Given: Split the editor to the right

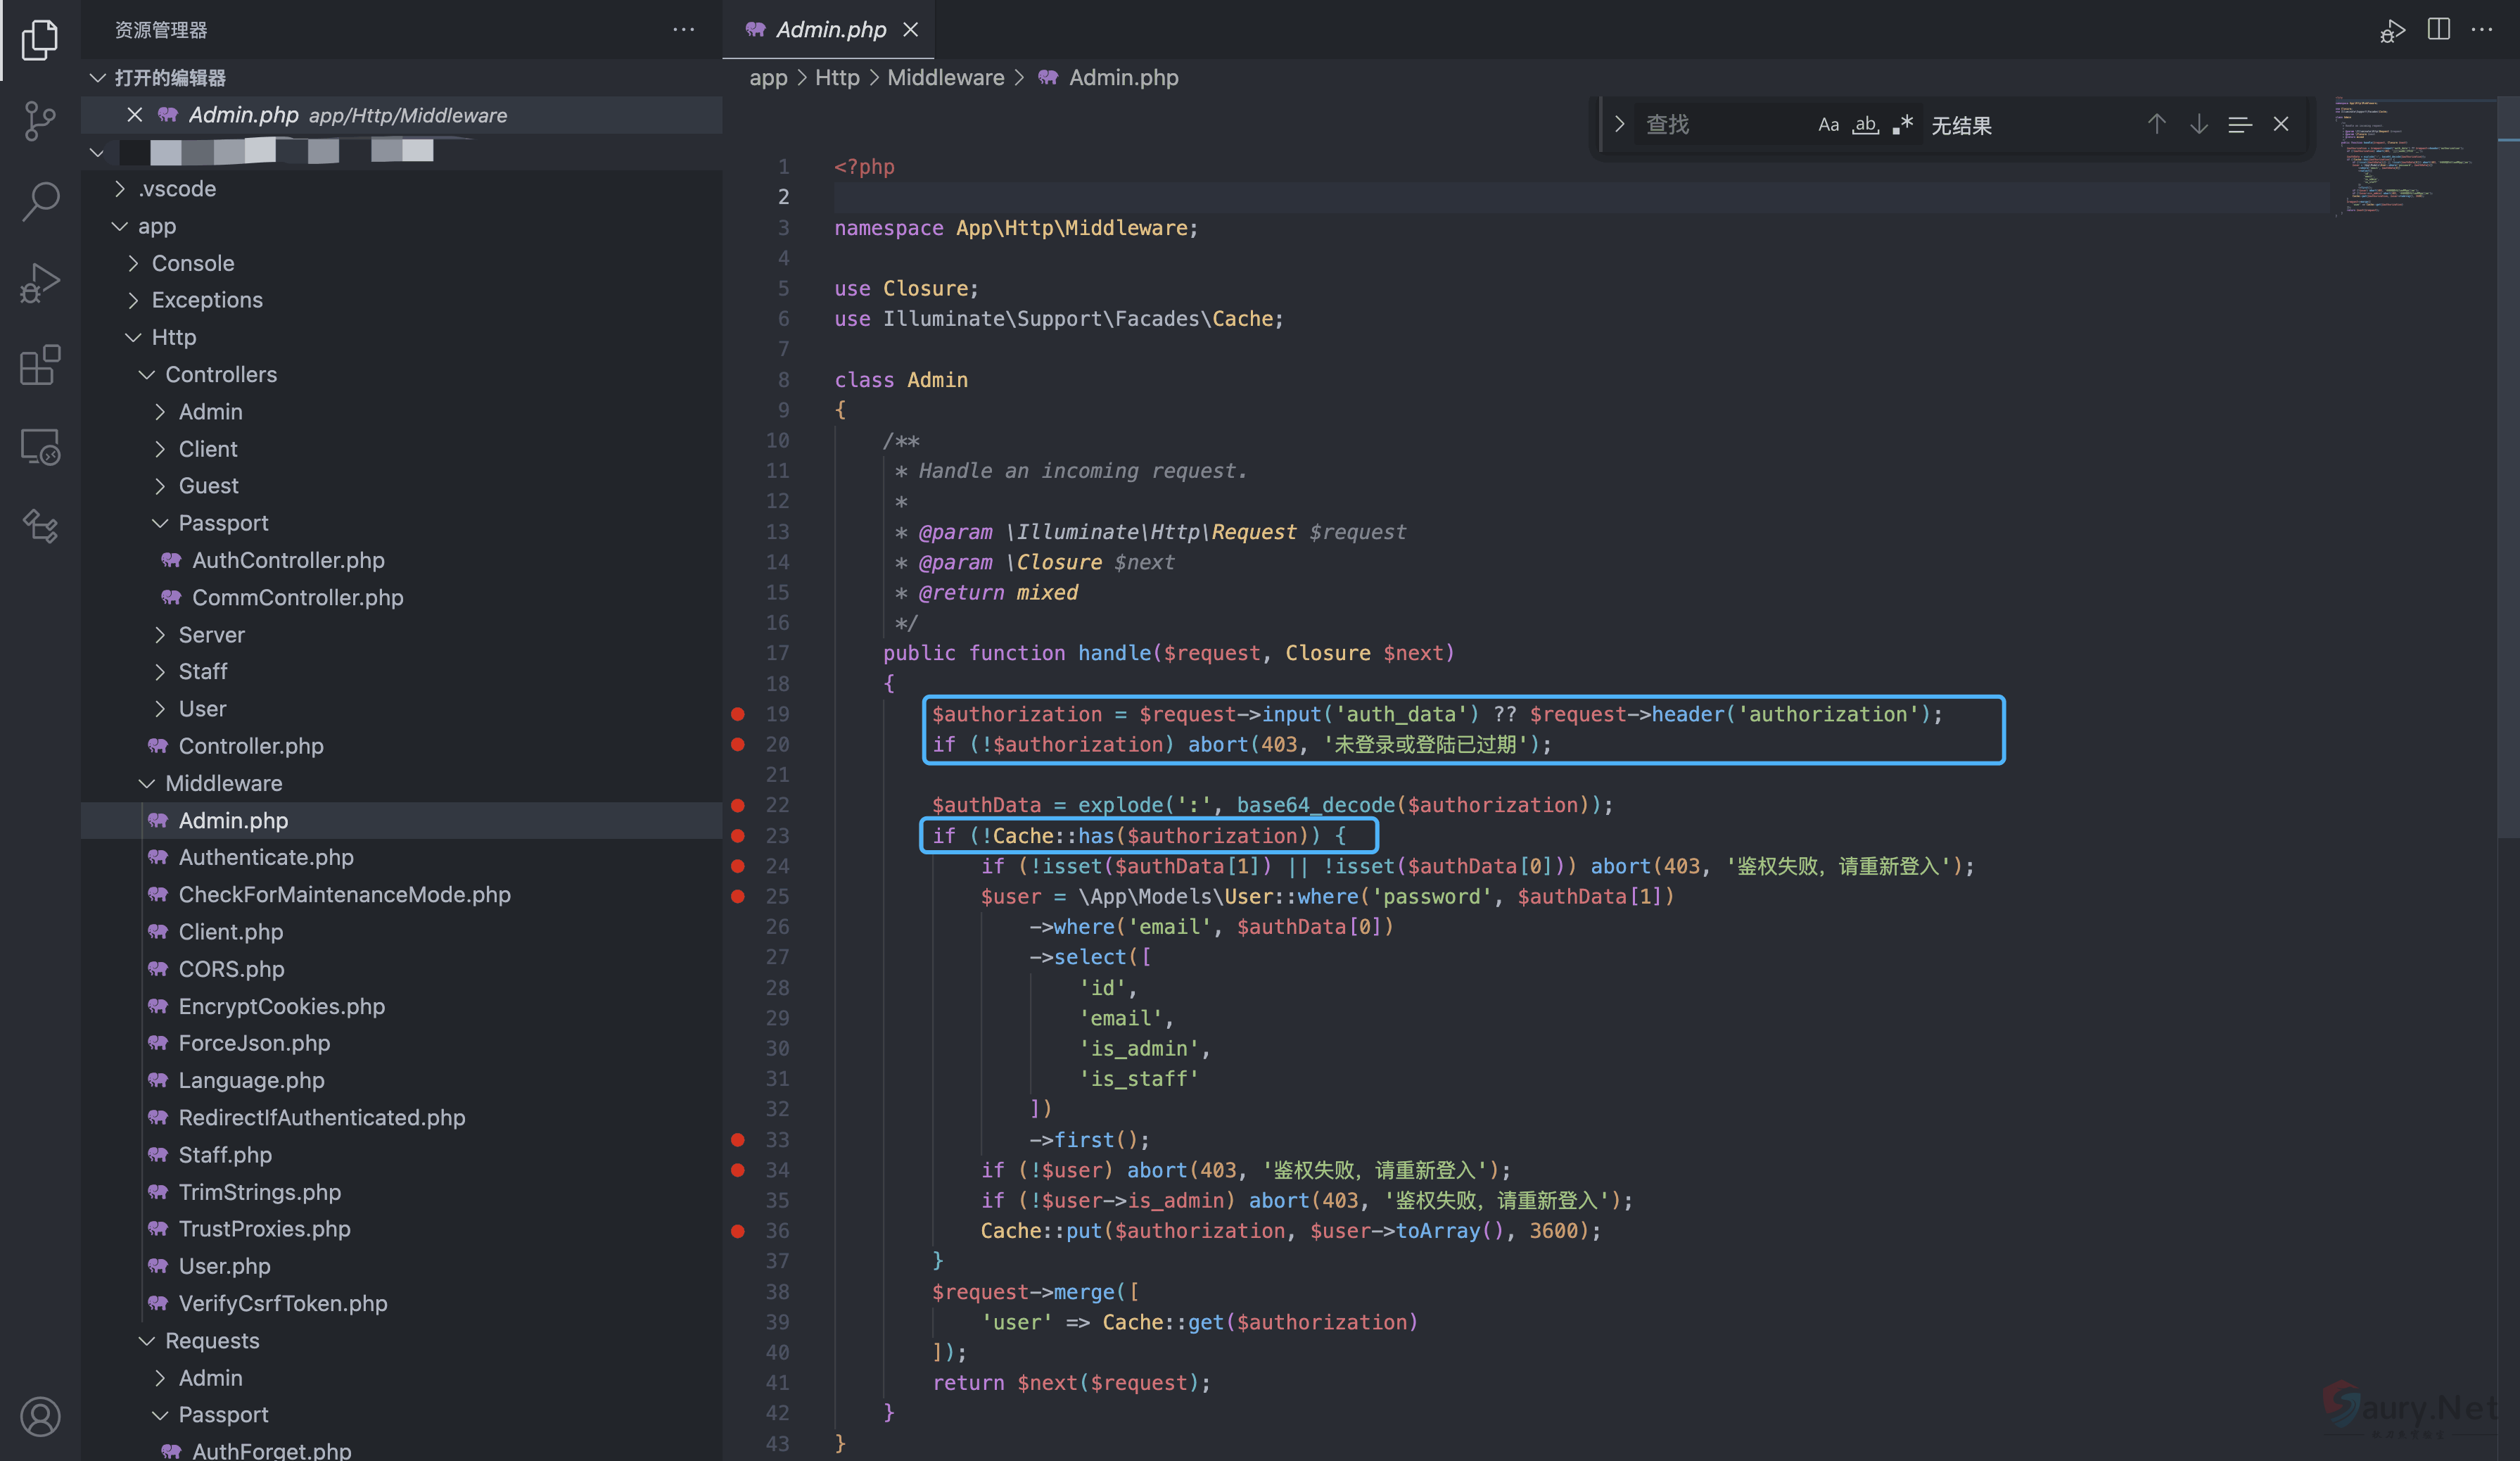Looking at the screenshot, I should coord(2438,29).
